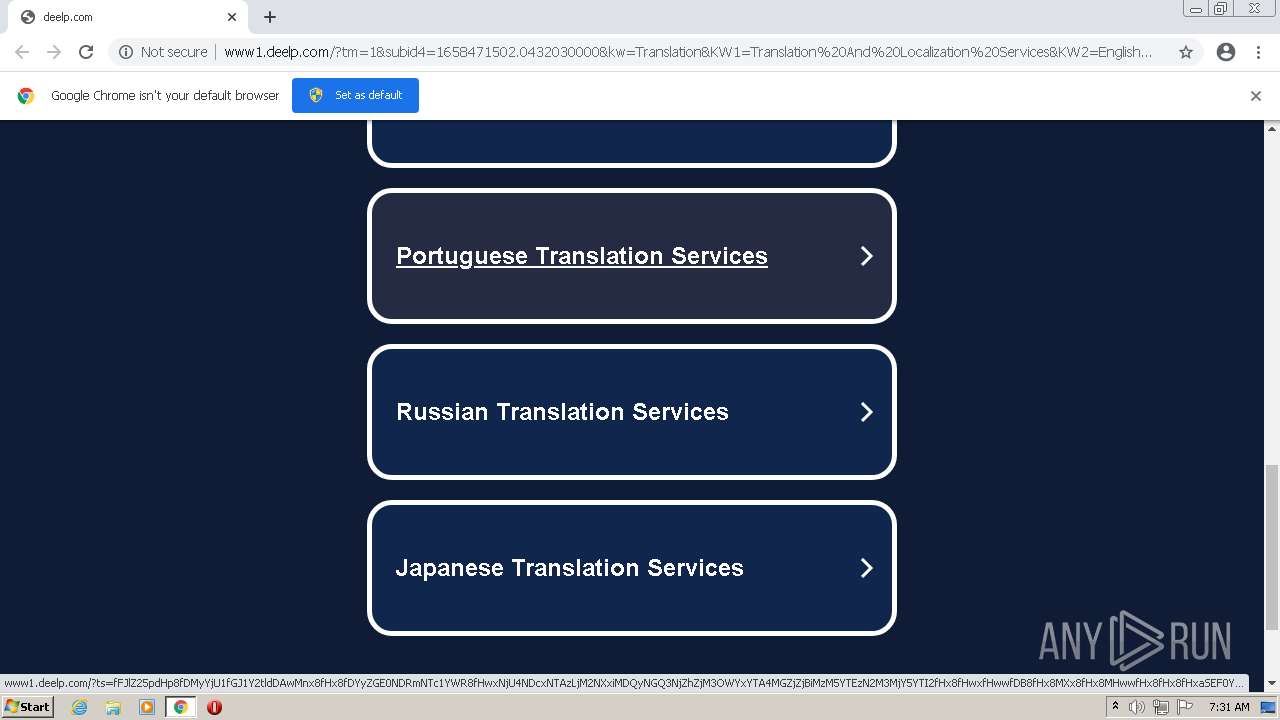
Task: Open Portuguese Translation Services link
Action: click(x=582, y=256)
